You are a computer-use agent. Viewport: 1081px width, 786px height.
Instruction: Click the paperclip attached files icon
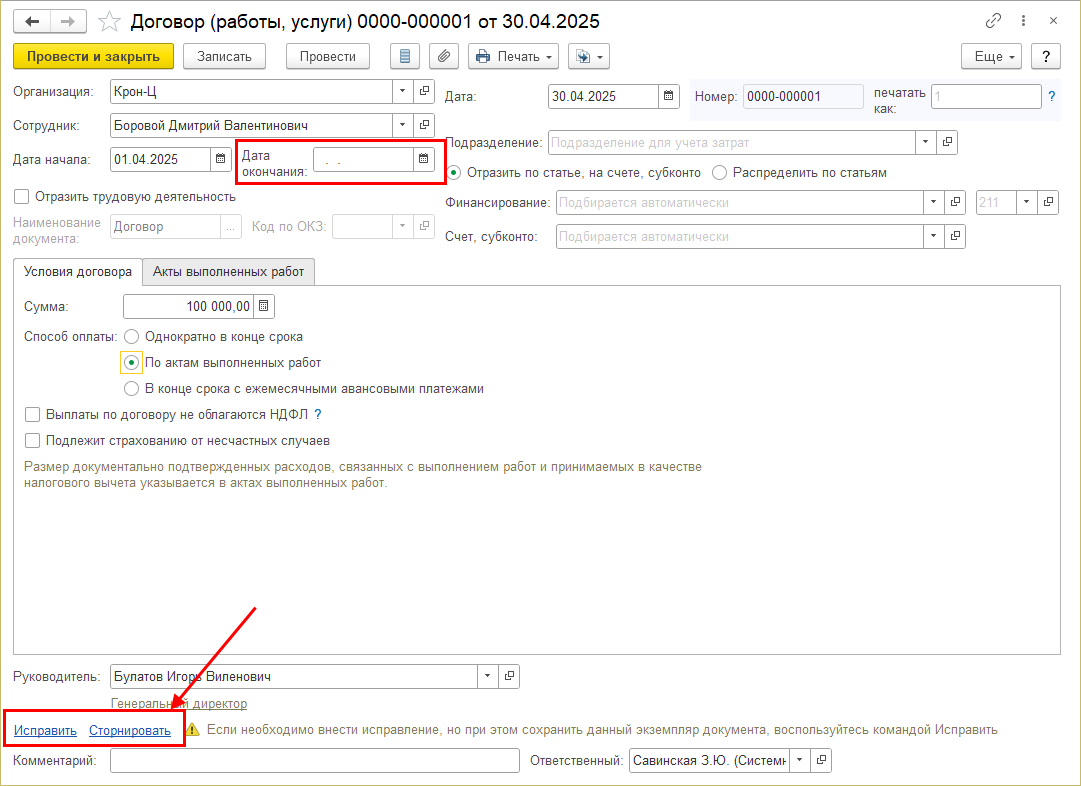tap(441, 57)
